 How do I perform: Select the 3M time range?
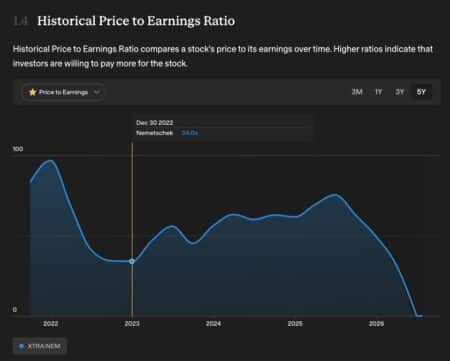click(x=357, y=92)
